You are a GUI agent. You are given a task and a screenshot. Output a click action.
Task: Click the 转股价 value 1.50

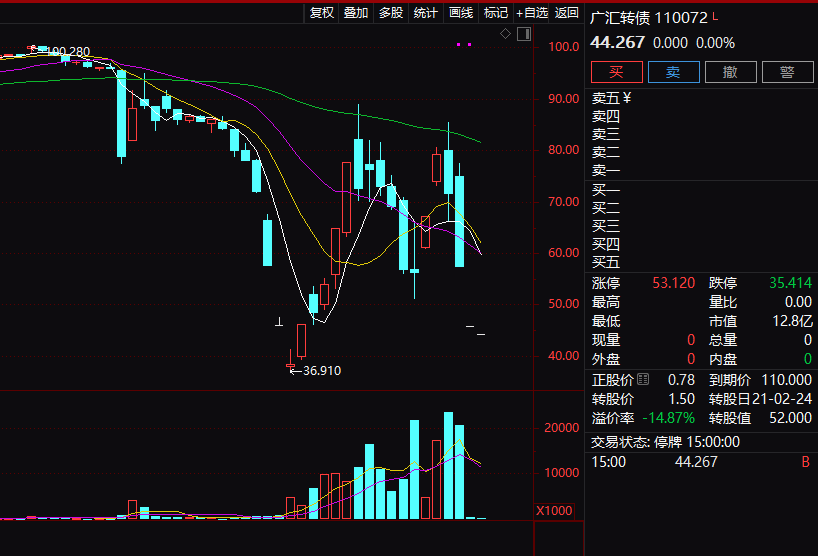(681, 399)
